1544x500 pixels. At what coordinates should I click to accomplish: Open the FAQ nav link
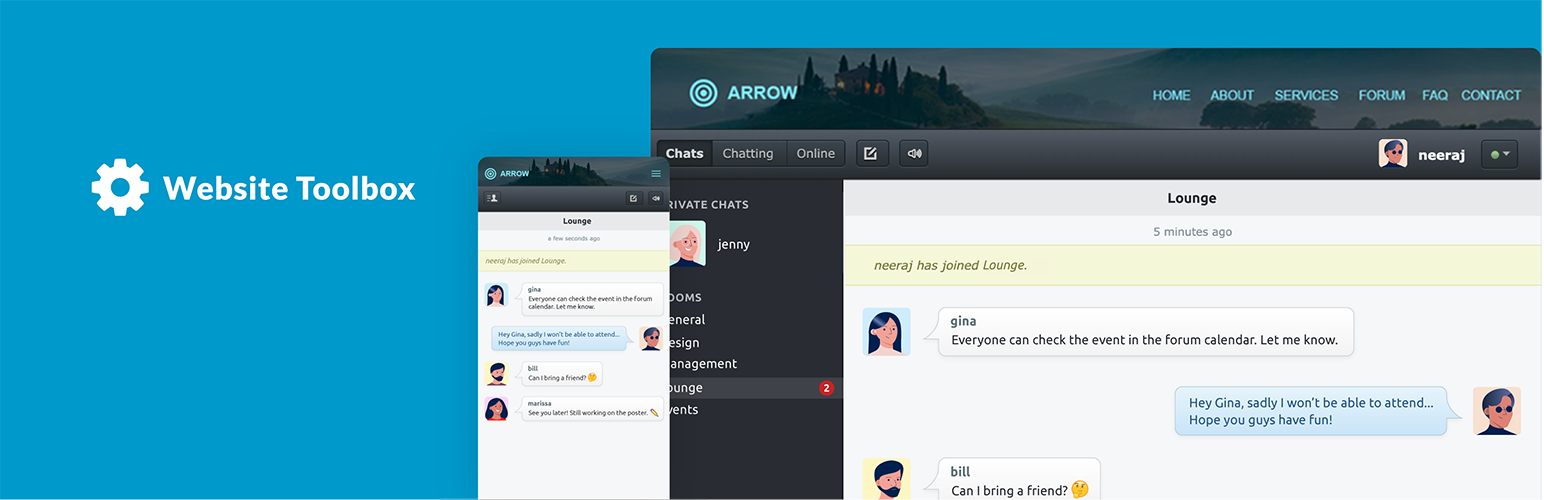tap(1435, 95)
